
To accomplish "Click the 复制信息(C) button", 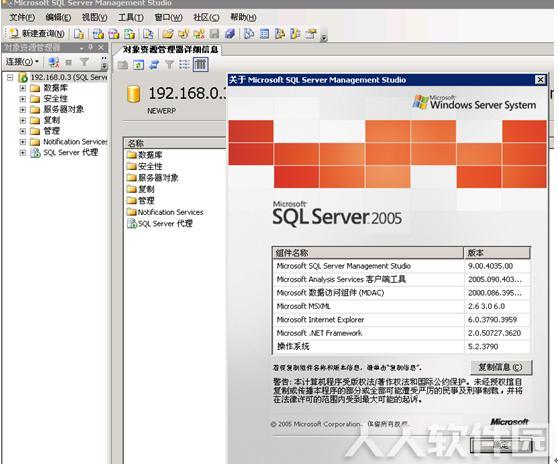I will (501, 368).
